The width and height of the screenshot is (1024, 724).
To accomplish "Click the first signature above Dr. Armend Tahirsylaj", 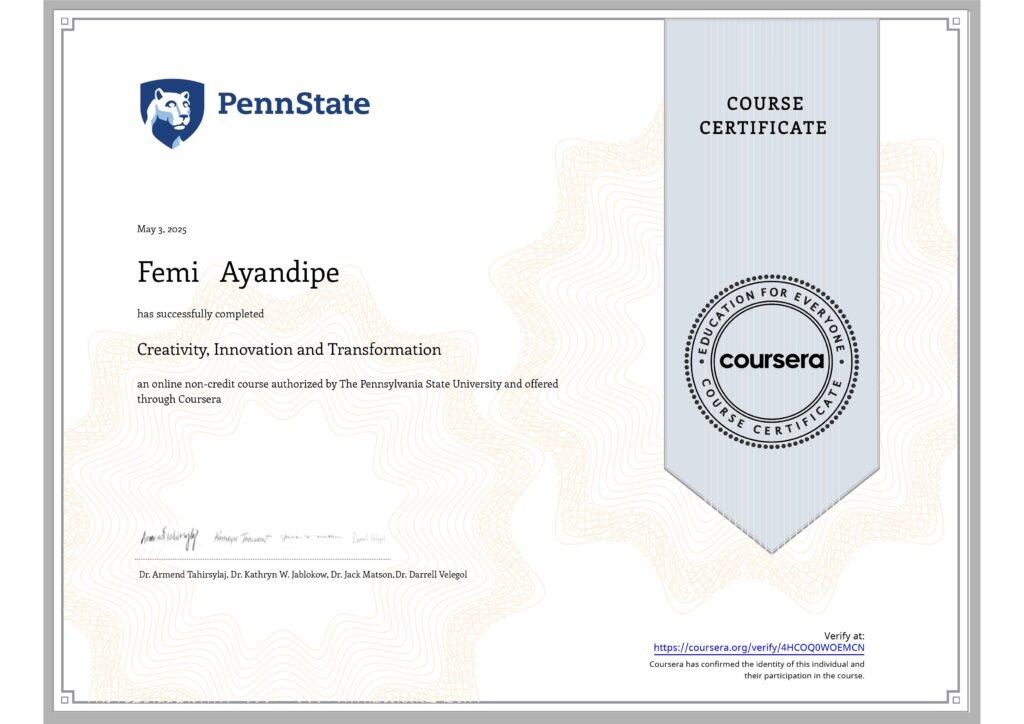I will pos(169,536).
